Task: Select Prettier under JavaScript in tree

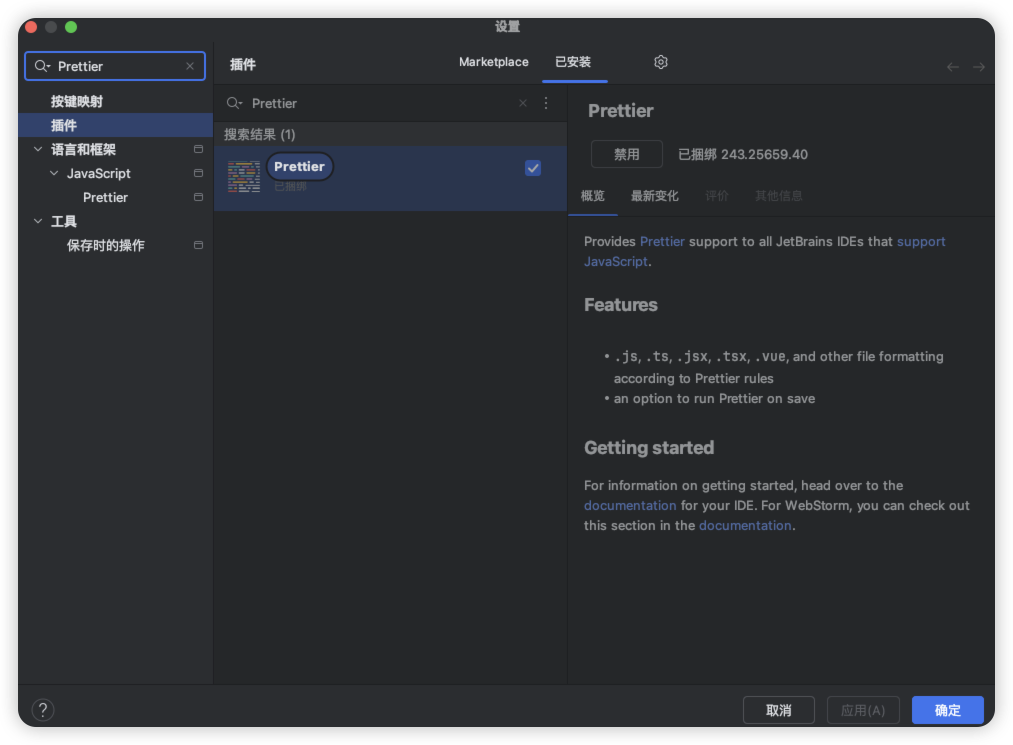Action: pyautogui.click(x=105, y=197)
